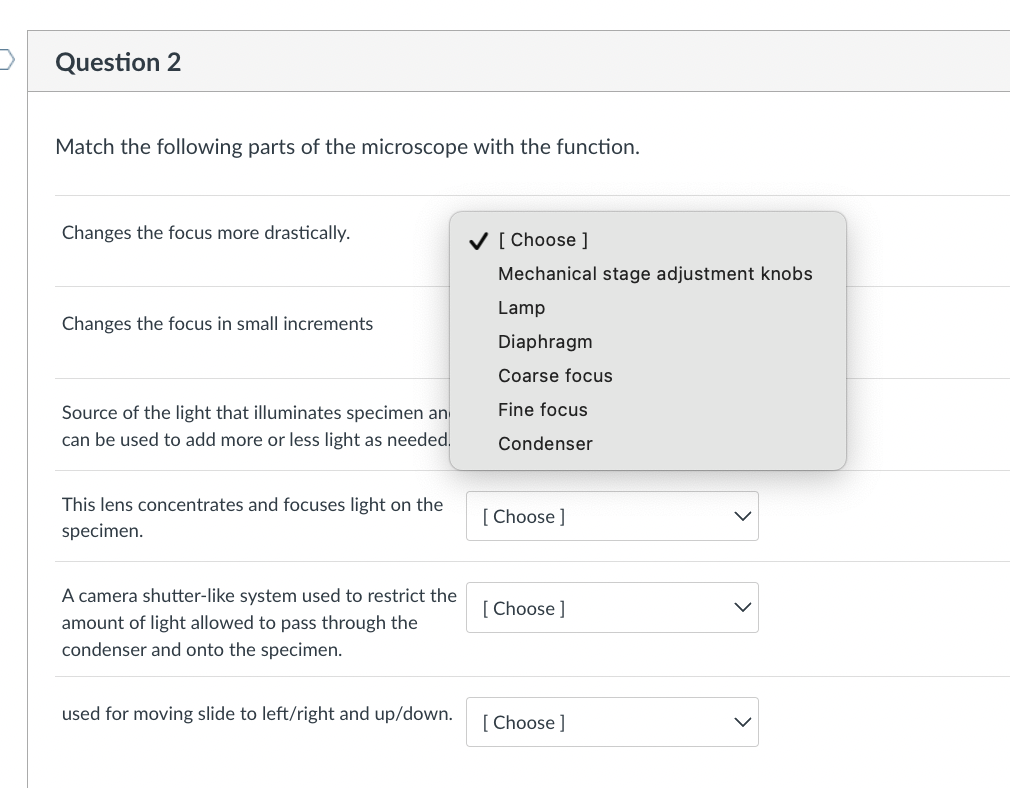Click the chevron on the diaphragm question dropdown
Viewport: 1010px width, 788px height.
[740, 607]
